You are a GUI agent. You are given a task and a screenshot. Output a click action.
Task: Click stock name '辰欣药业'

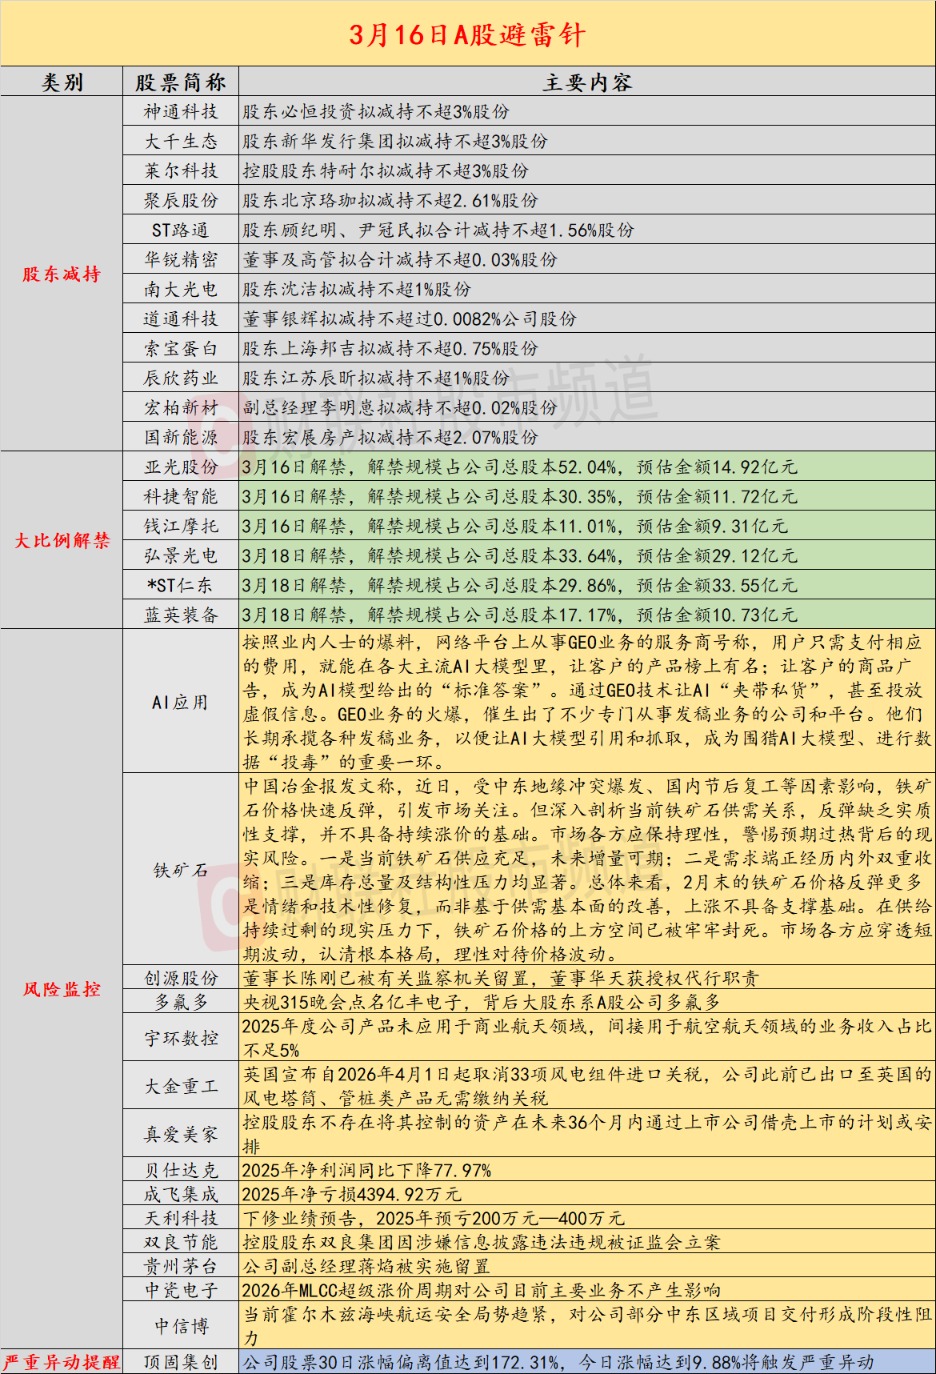click(x=180, y=377)
